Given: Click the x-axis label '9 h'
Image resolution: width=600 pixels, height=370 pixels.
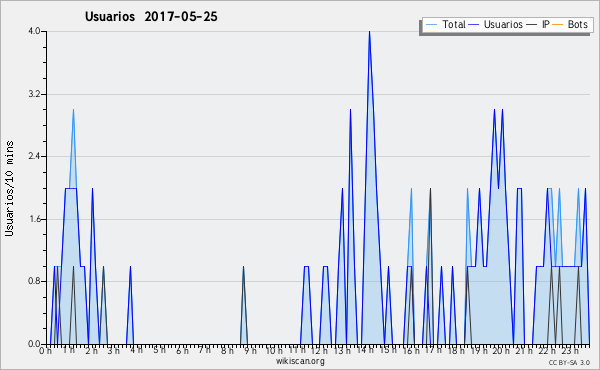Looking at the screenshot, I should click(x=250, y=351).
